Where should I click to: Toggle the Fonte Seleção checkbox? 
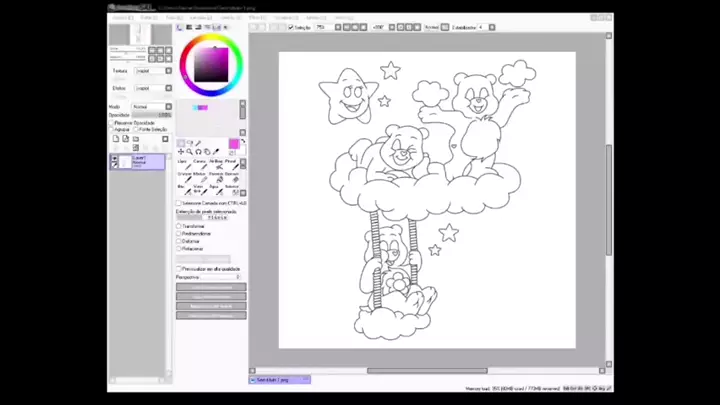click(x=136, y=129)
